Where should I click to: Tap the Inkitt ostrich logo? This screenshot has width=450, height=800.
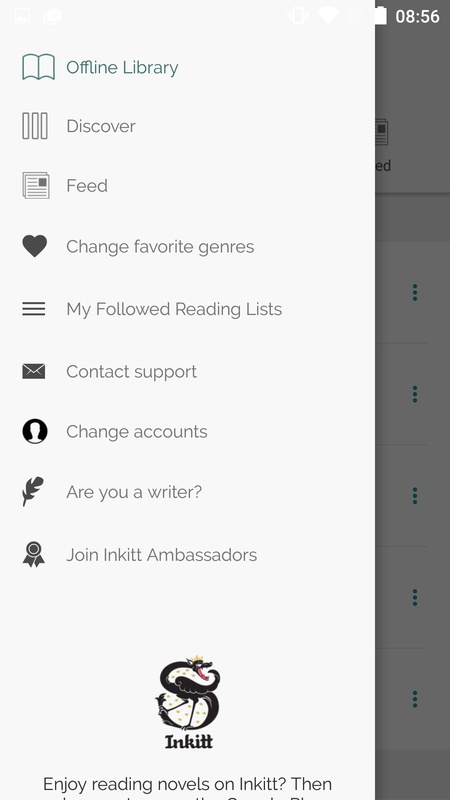(188, 702)
